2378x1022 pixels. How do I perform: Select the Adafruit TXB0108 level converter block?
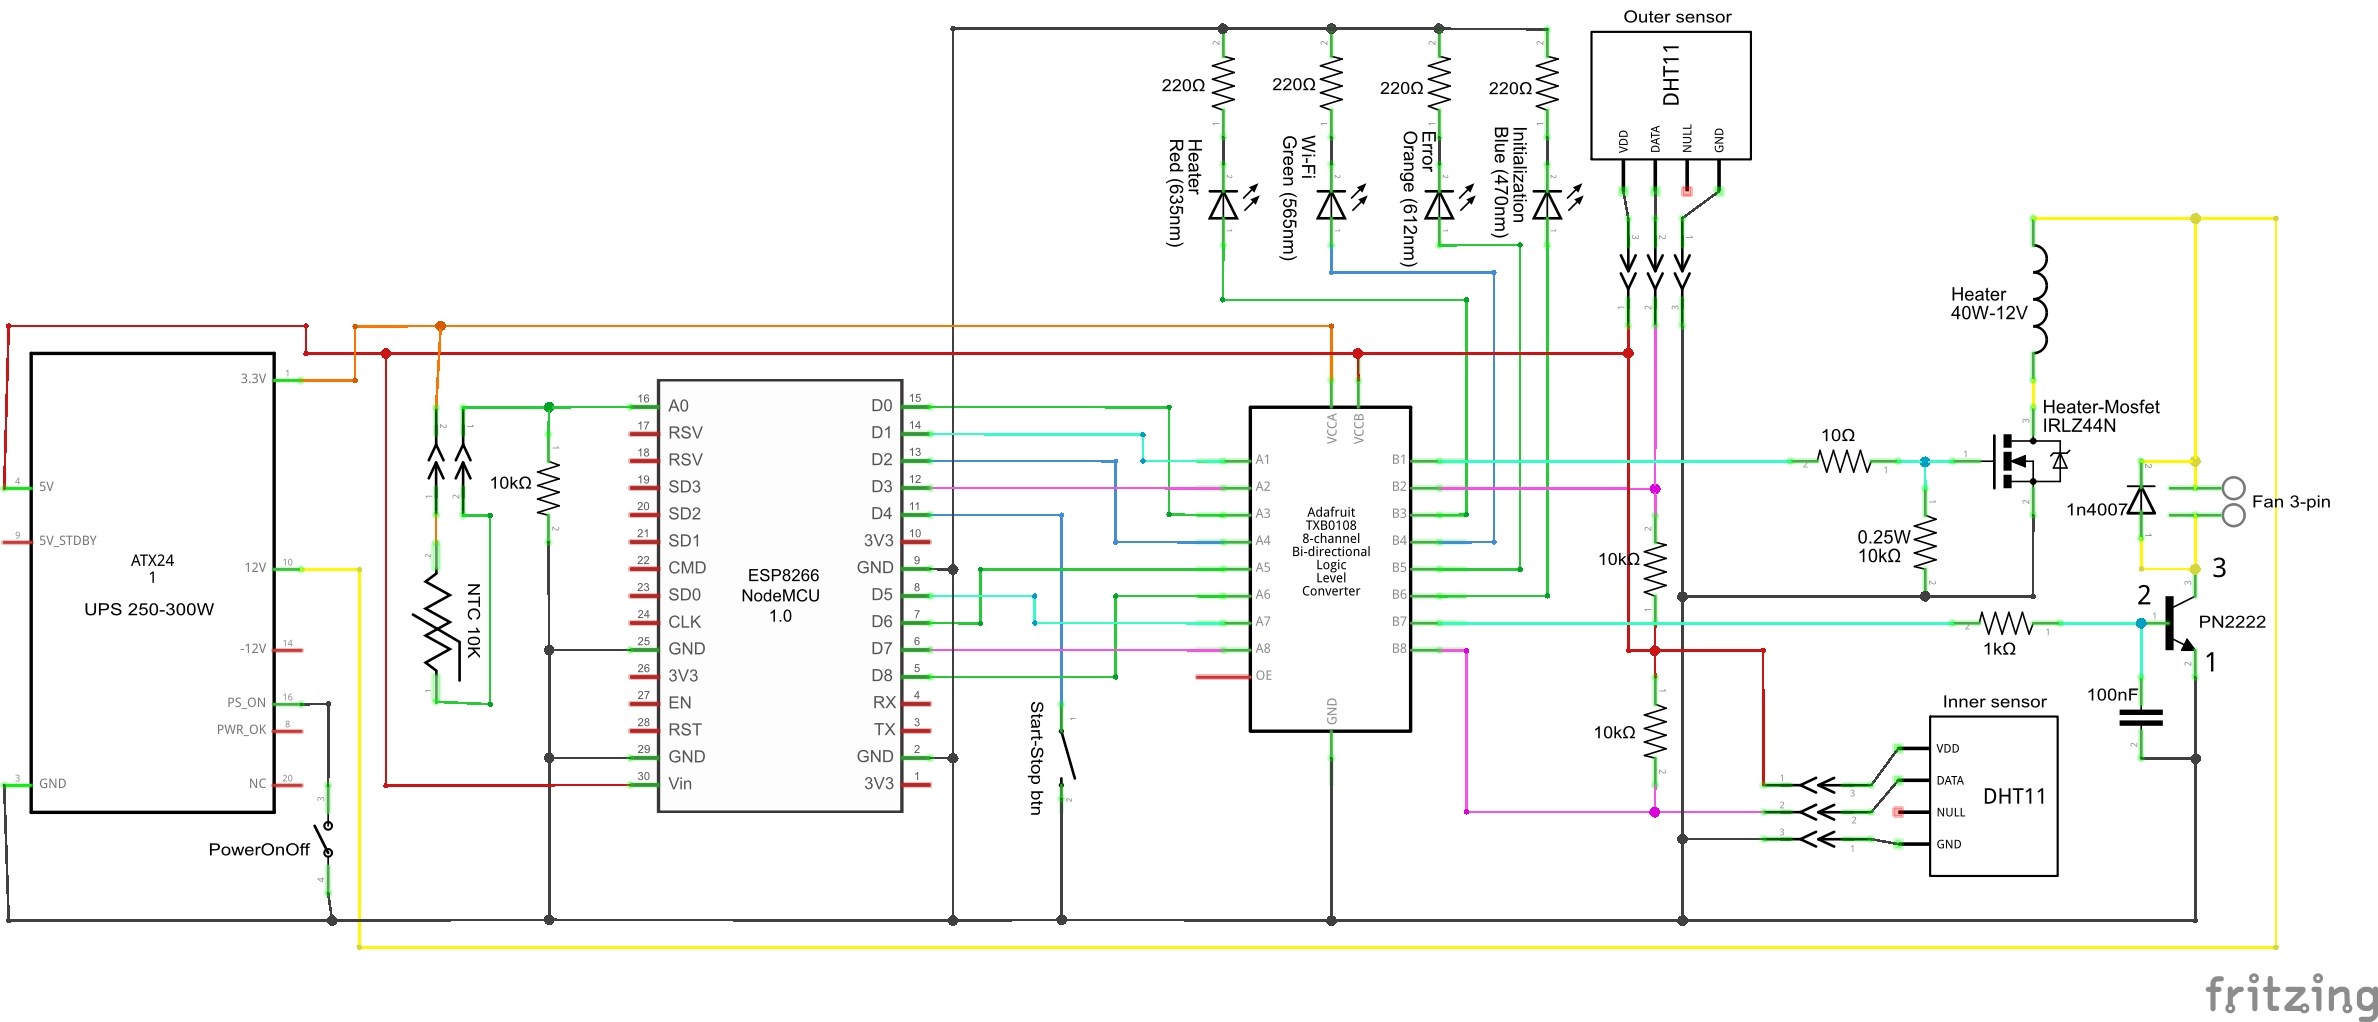(1330, 569)
